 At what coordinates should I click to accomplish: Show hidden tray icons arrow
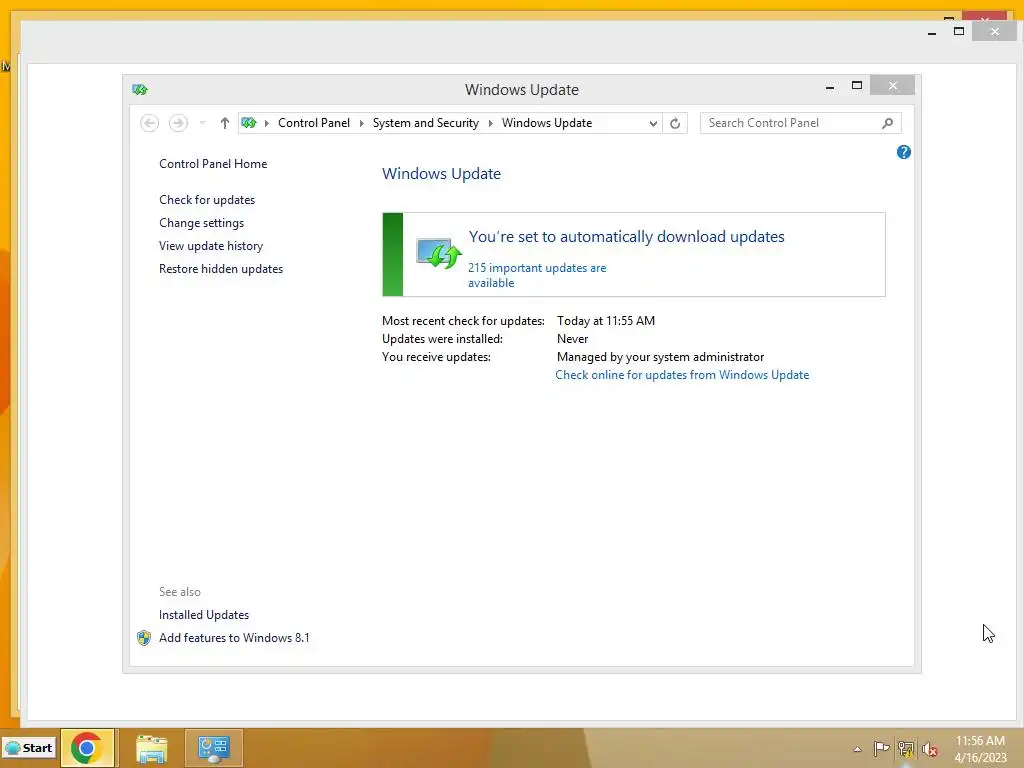click(x=857, y=749)
